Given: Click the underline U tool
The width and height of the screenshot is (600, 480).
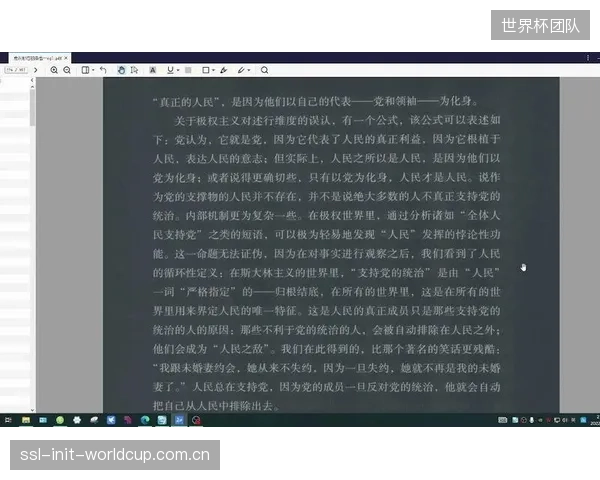Looking at the screenshot, I should point(170,70).
